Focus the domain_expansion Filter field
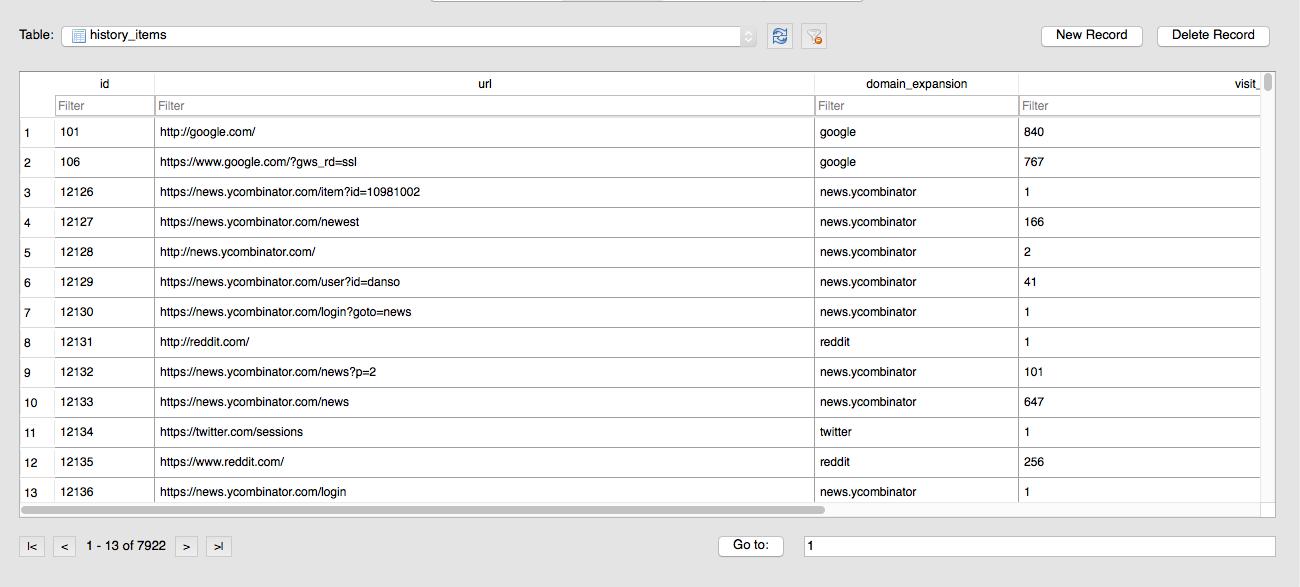 [916, 106]
